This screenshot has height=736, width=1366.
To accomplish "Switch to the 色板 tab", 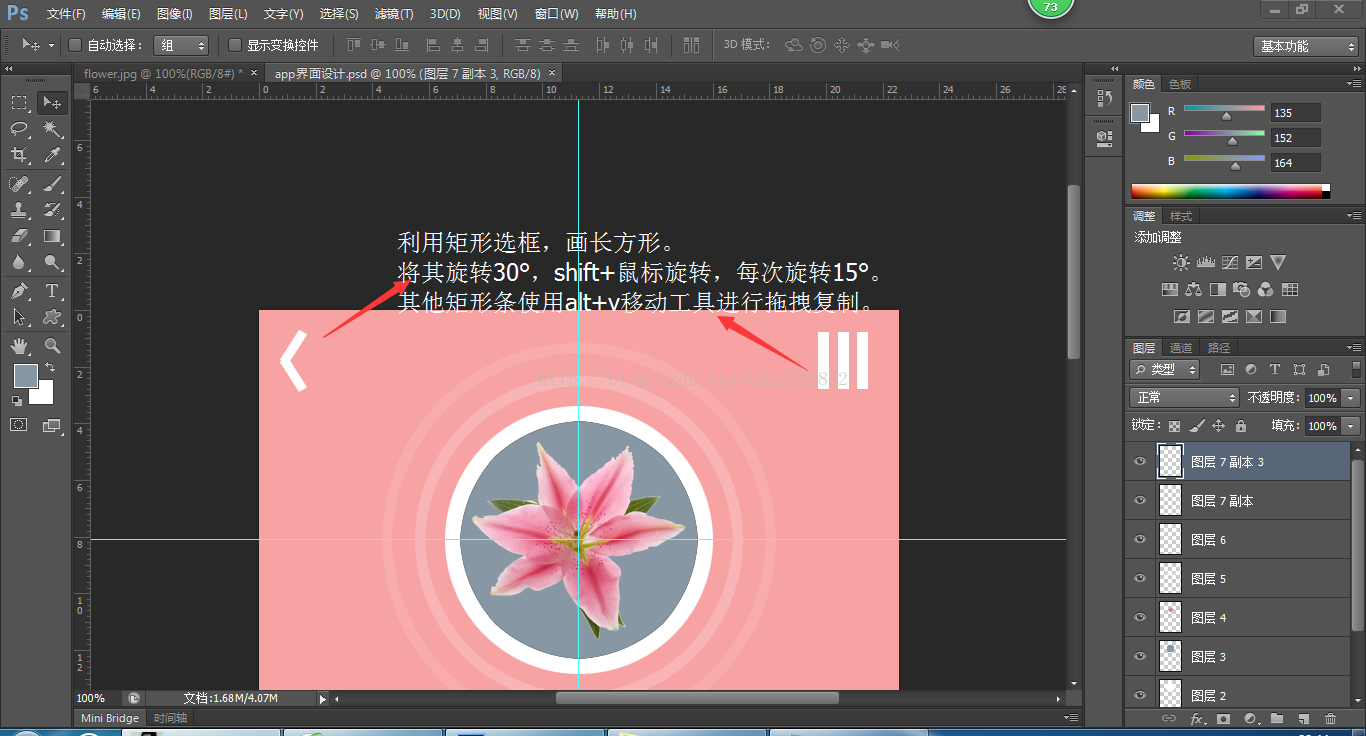I will tap(1180, 84).
